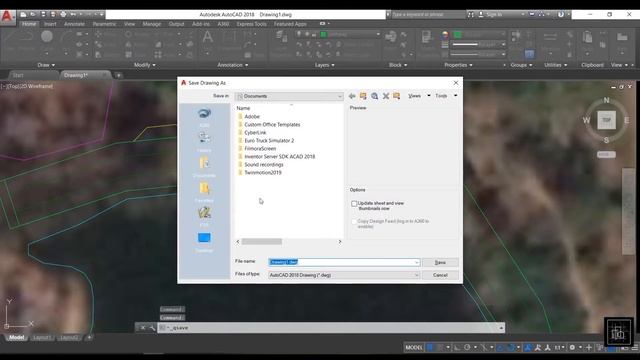Open the Files of type dropdown
The height and width of the screenshot is (360, 640).
pyautogui.click(x=344, y=275)
